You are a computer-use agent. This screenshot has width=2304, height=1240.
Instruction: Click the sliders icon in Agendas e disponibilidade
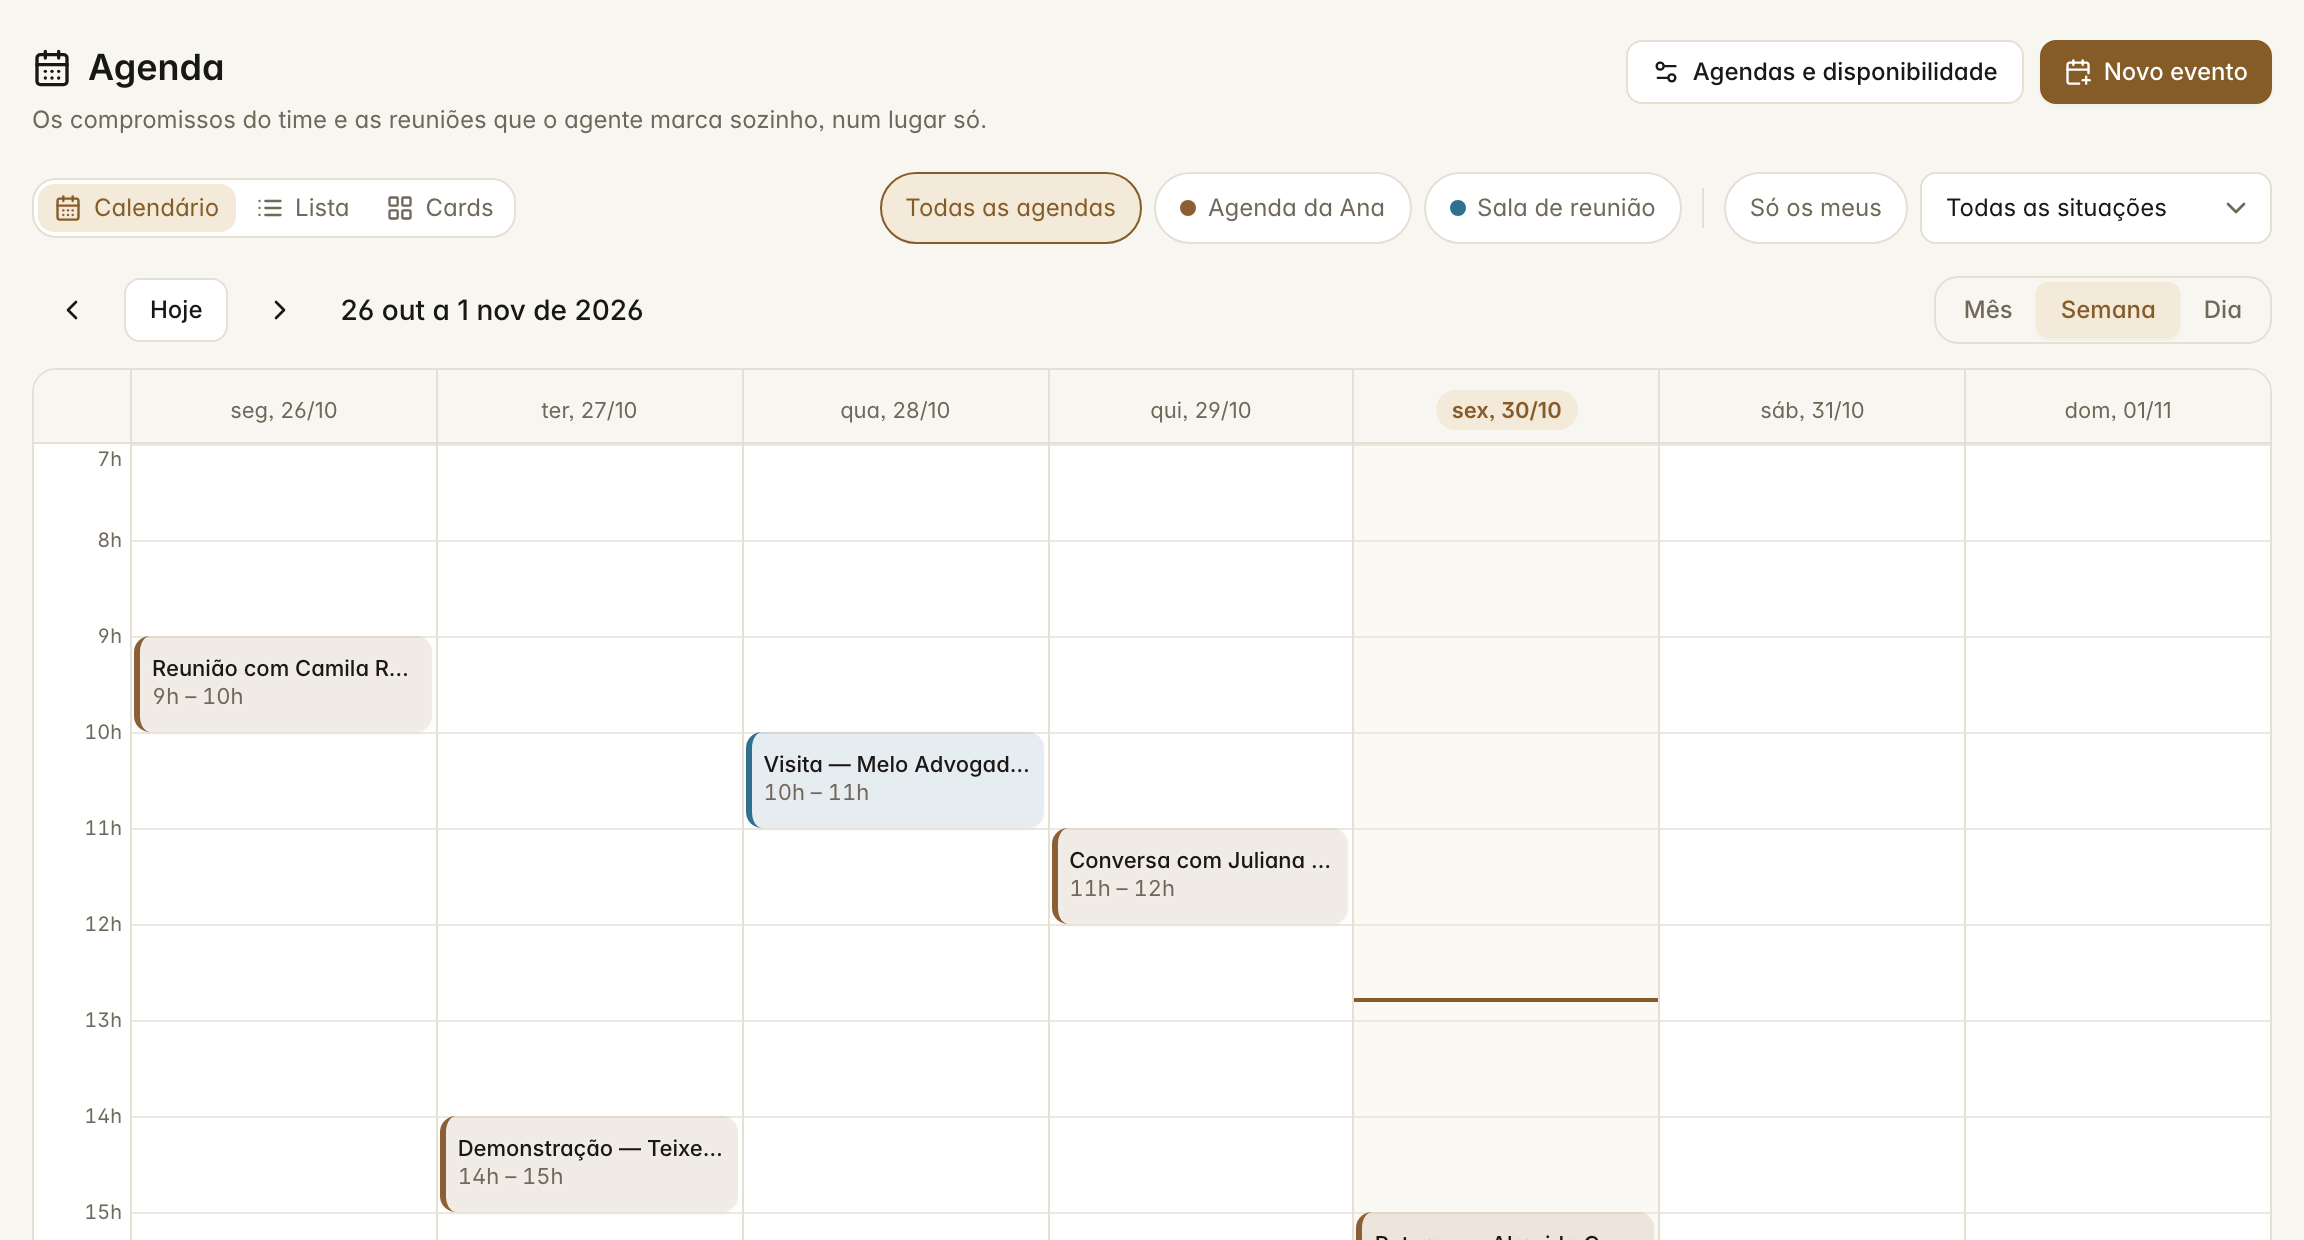(x=1666, y=72)
